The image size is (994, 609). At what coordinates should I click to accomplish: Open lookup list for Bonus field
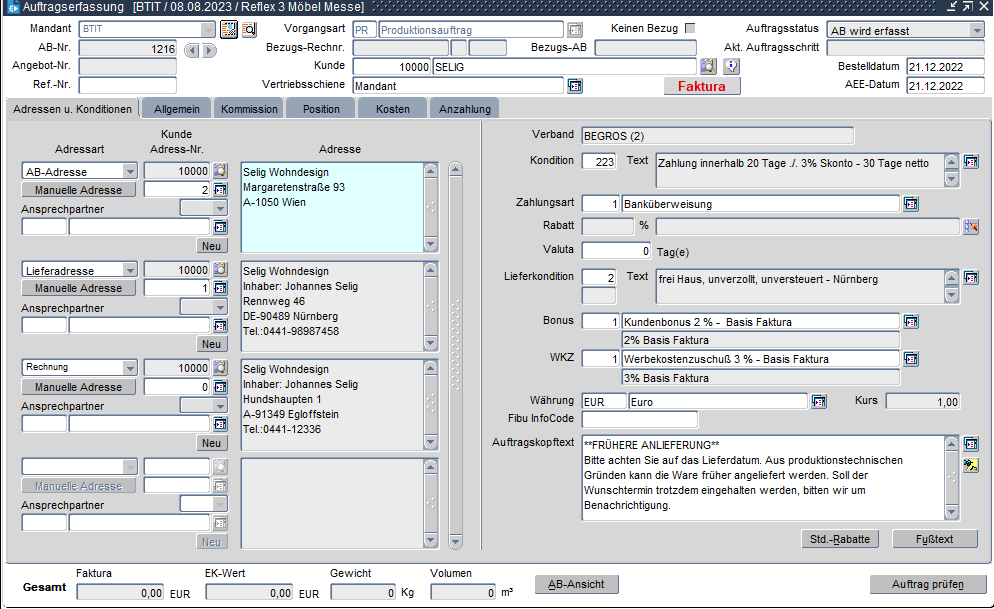[910, 322]
